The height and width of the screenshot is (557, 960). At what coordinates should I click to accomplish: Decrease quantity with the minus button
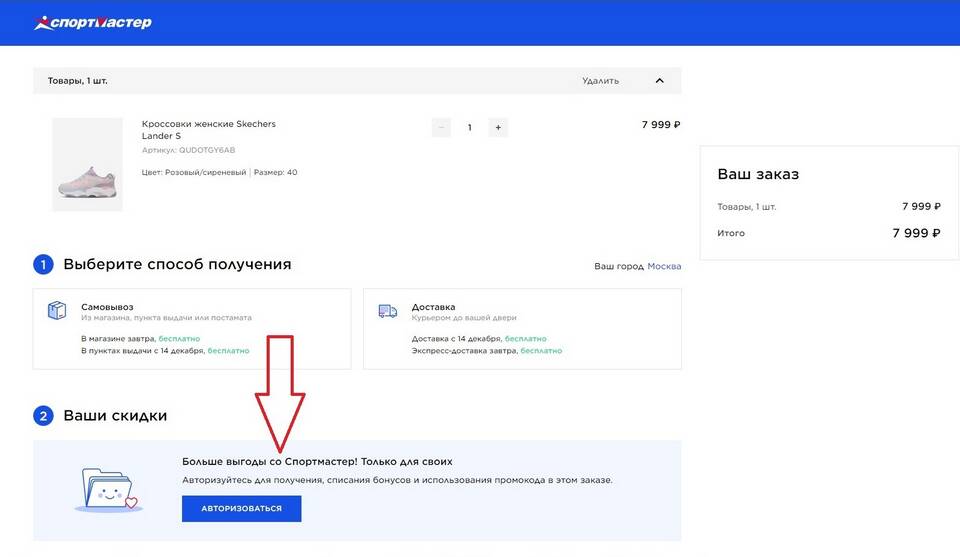441,127
